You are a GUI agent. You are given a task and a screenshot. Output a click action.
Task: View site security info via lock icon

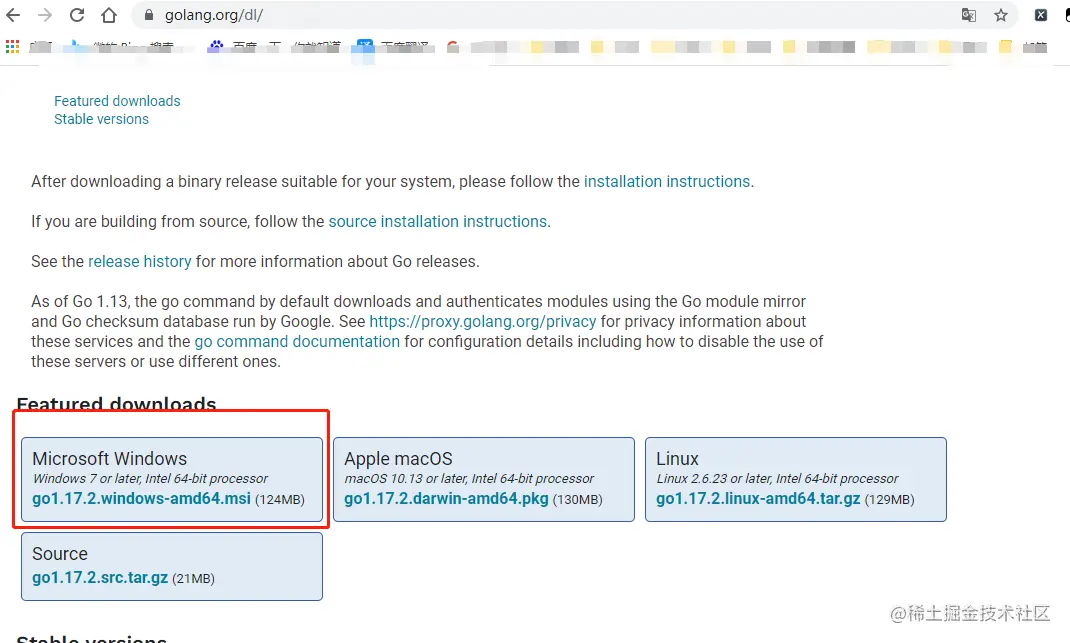[148, 14]
